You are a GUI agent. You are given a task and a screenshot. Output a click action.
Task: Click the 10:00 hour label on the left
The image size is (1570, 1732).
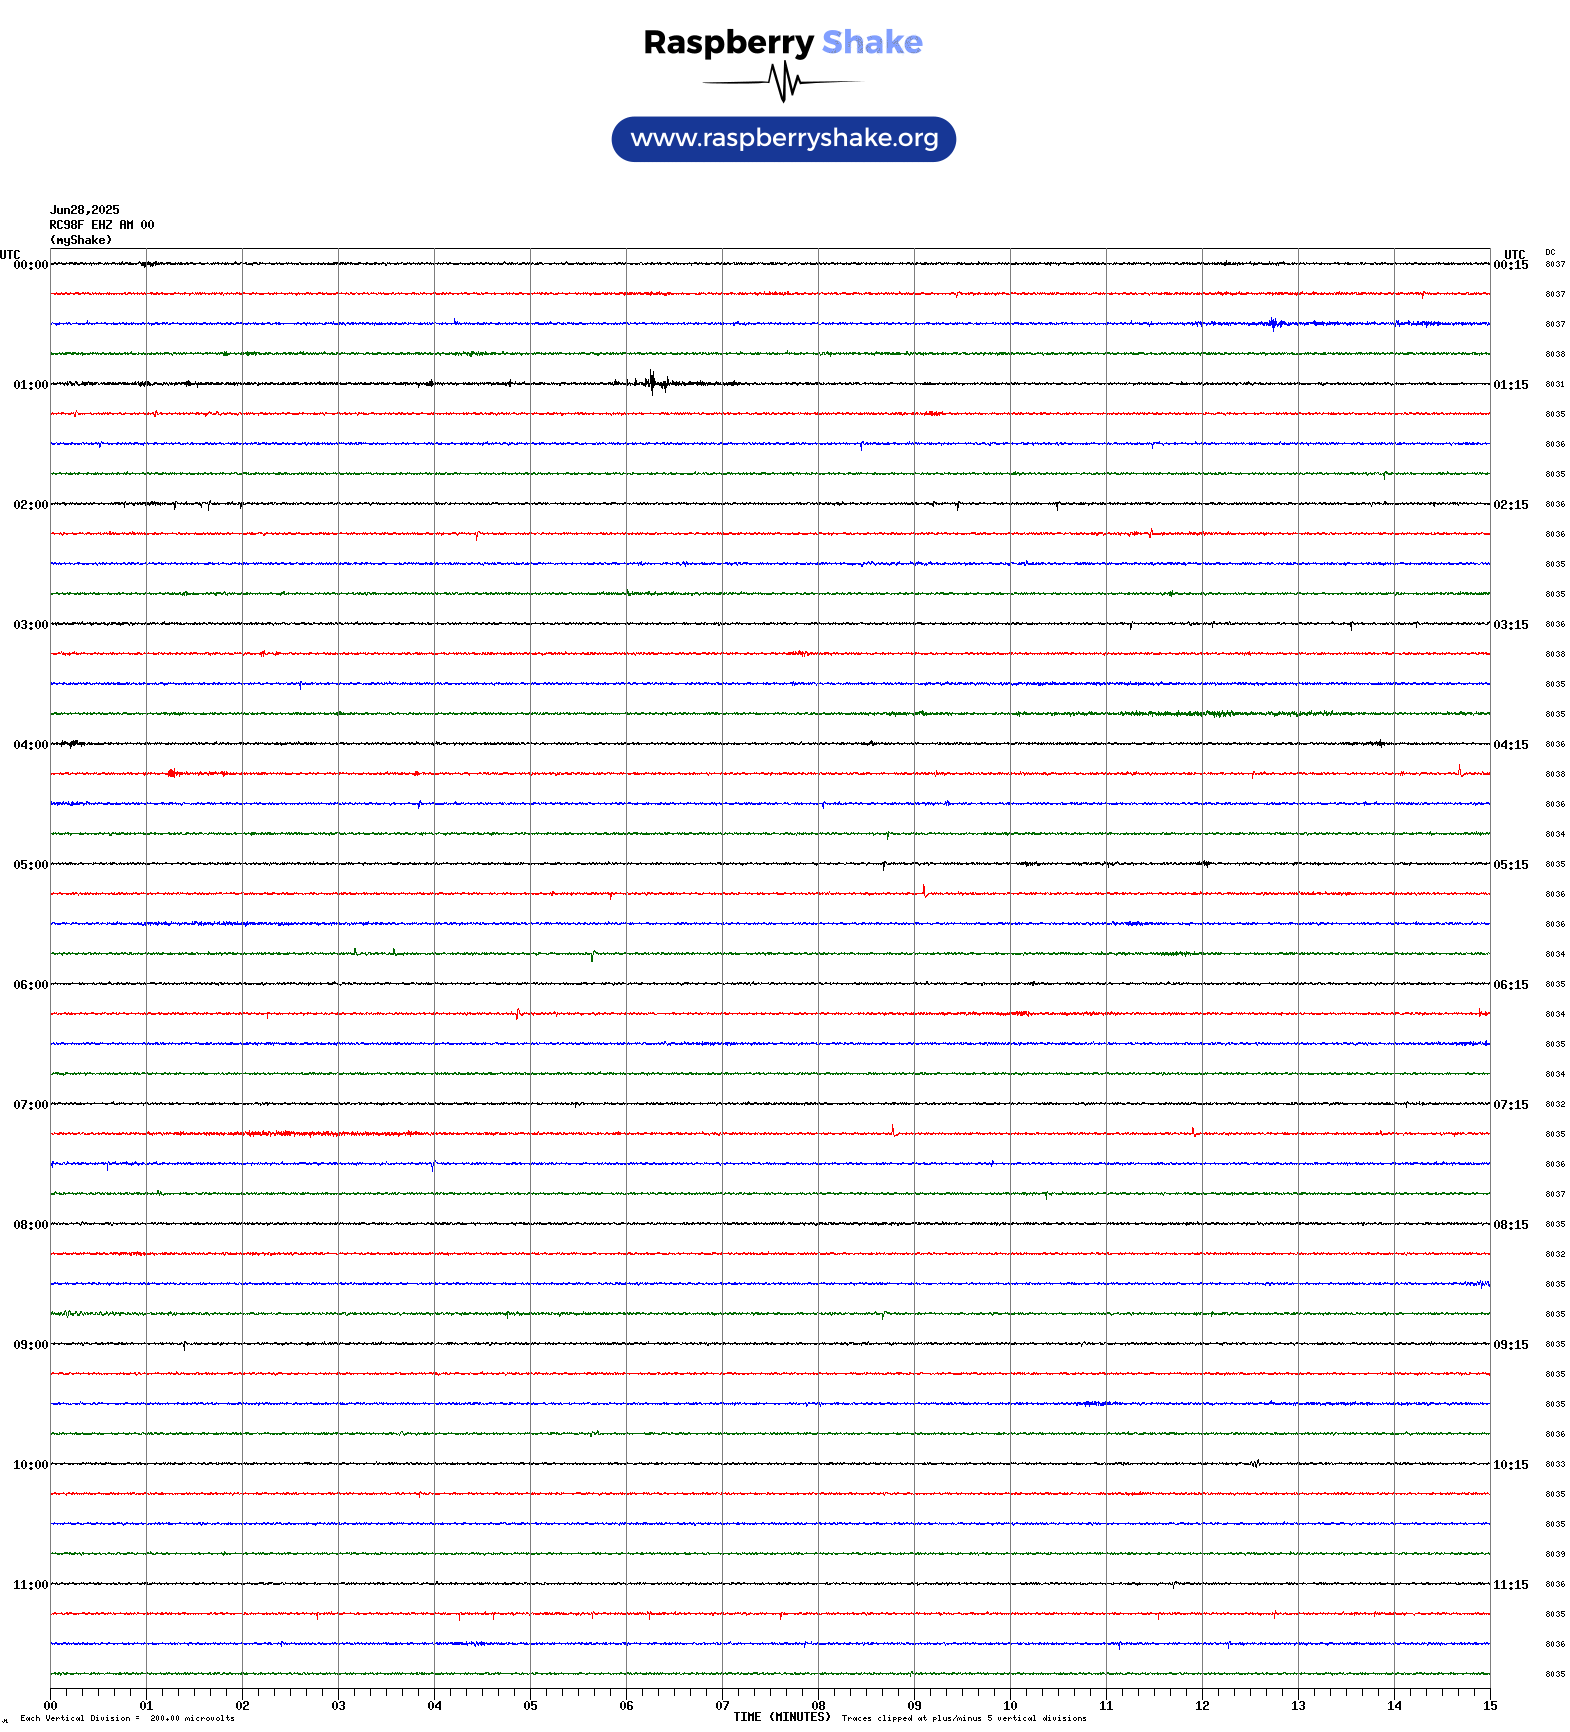pos(30,1465)
